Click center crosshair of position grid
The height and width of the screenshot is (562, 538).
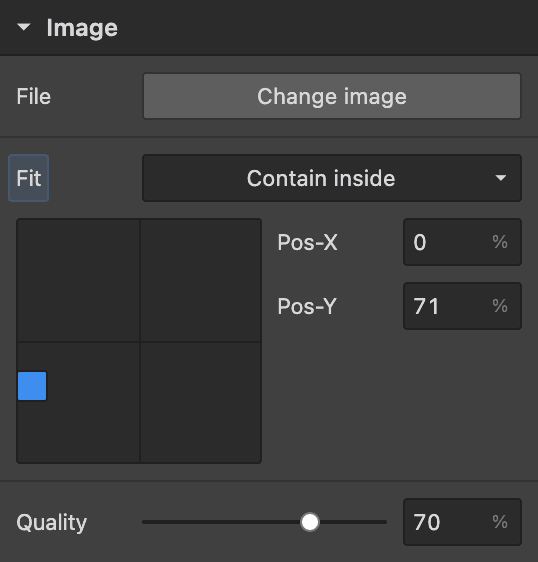coord(140,342)
